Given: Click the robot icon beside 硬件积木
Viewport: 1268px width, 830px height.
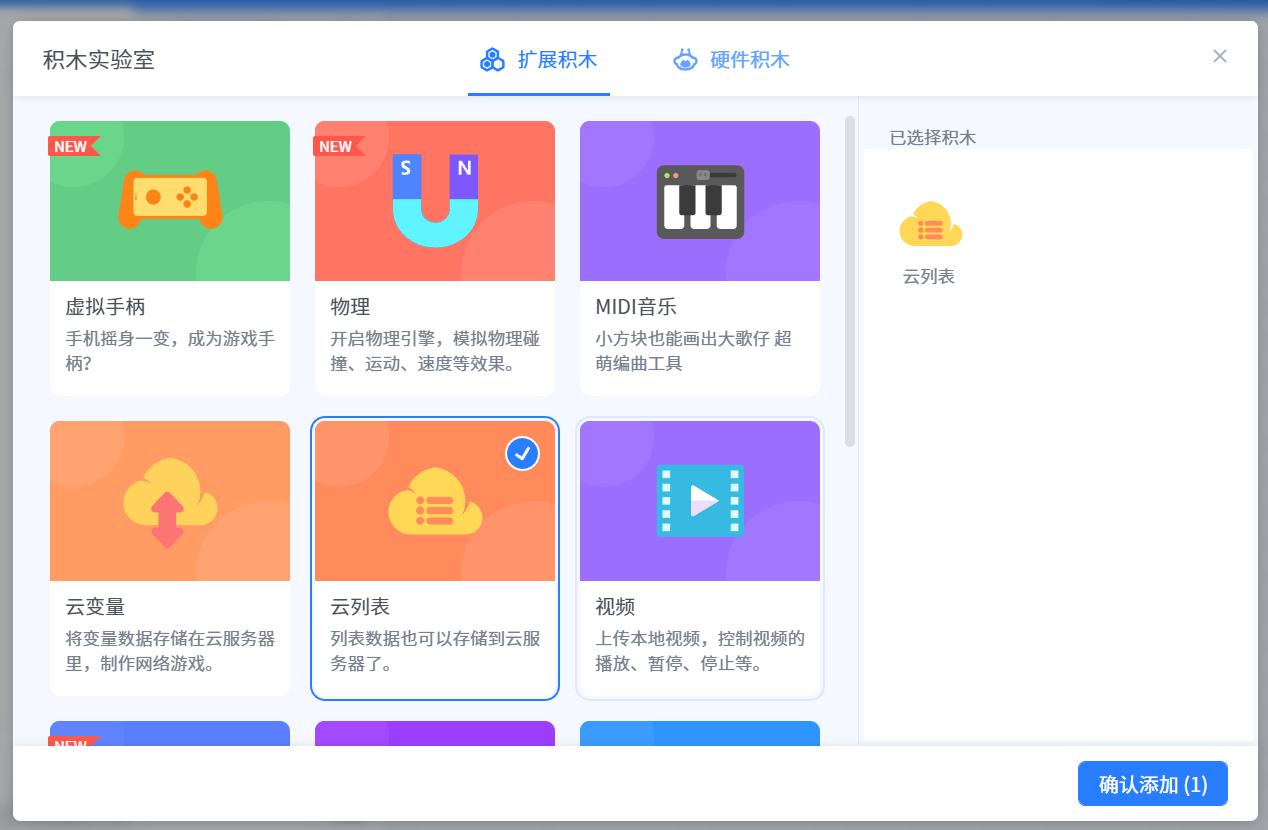Looking at the screenshot, I should point(685,60).
